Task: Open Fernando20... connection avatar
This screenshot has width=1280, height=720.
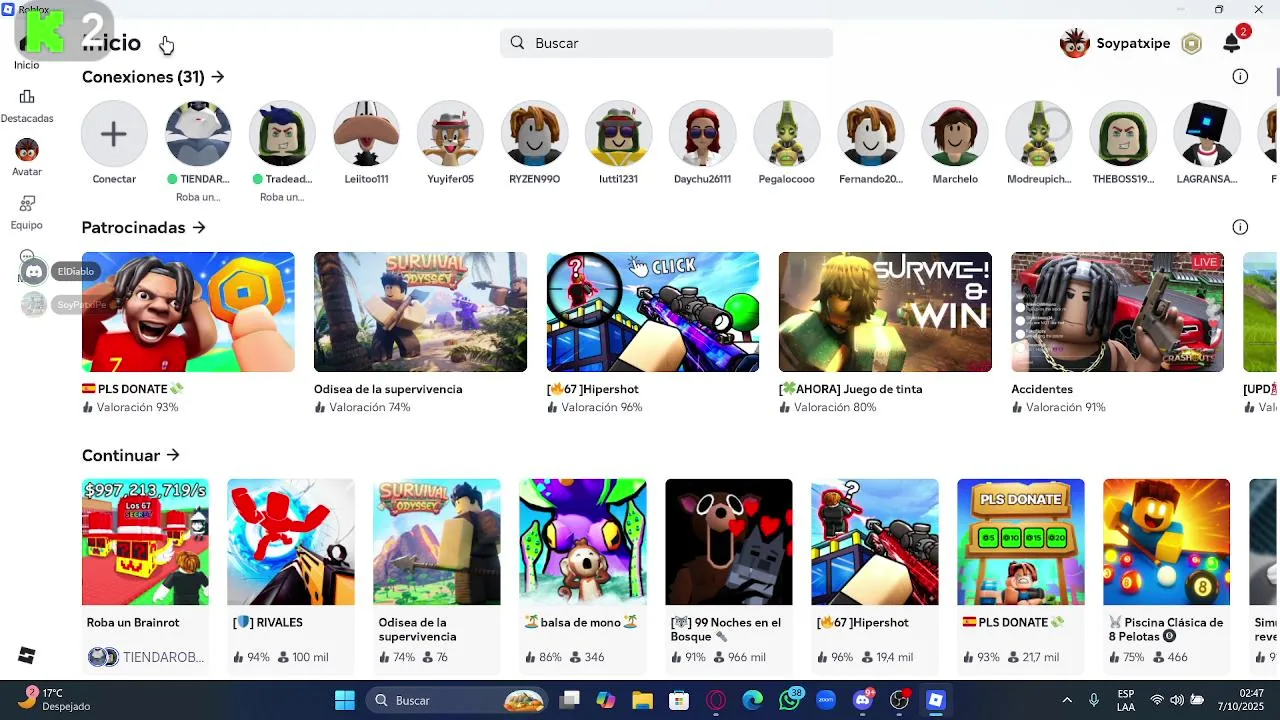Action: 870,133
